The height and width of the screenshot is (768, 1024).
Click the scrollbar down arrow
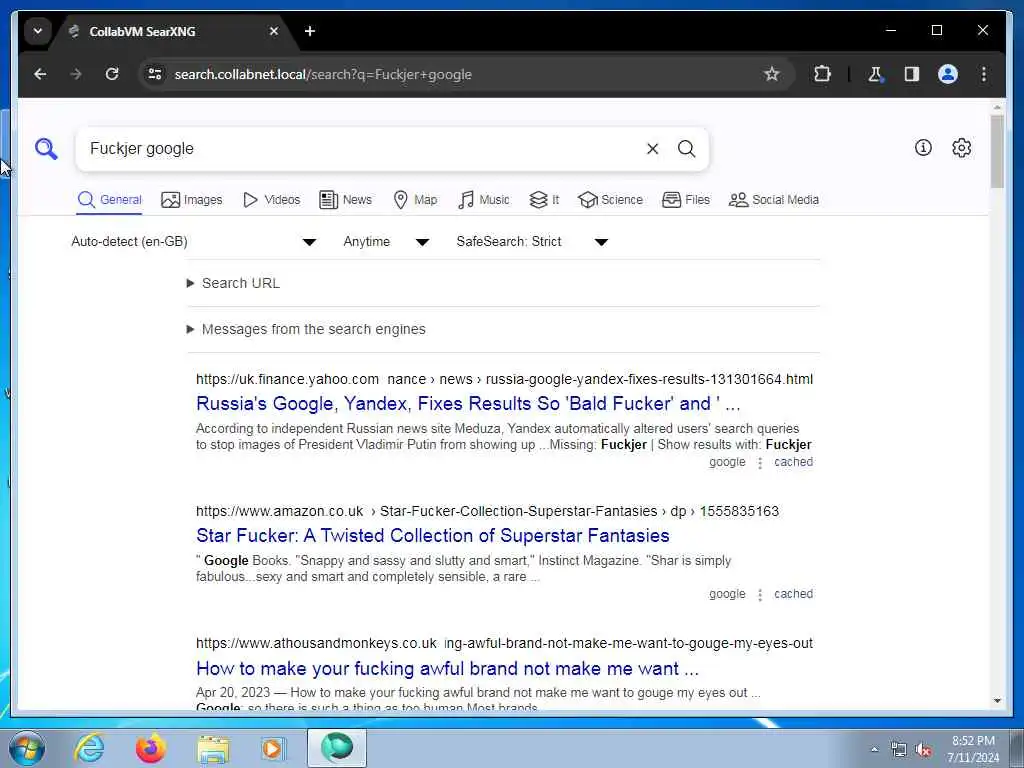997,701
